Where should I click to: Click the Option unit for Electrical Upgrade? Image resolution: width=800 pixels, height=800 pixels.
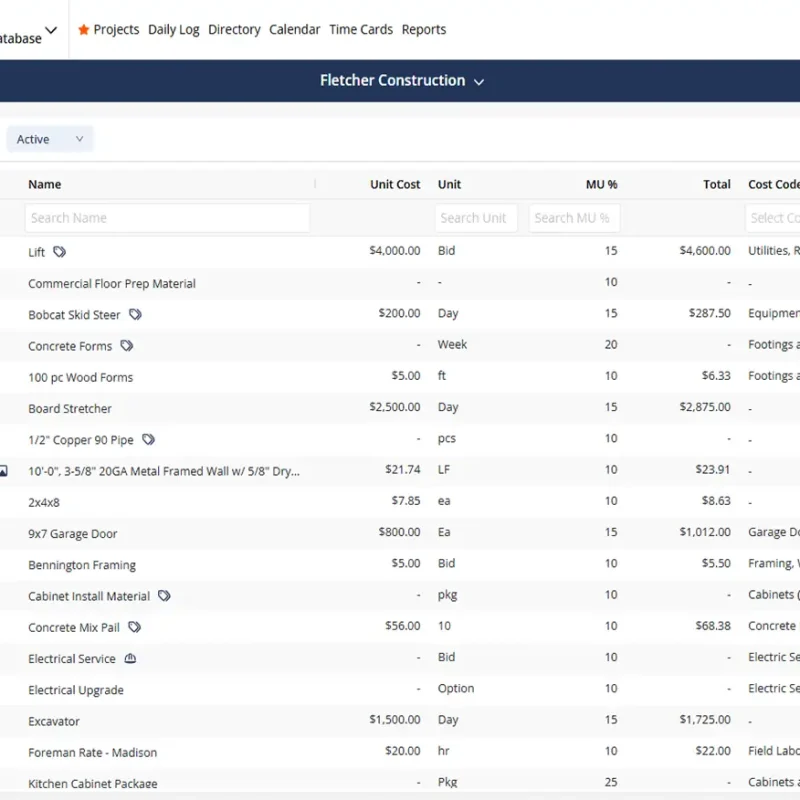point(456,688)
